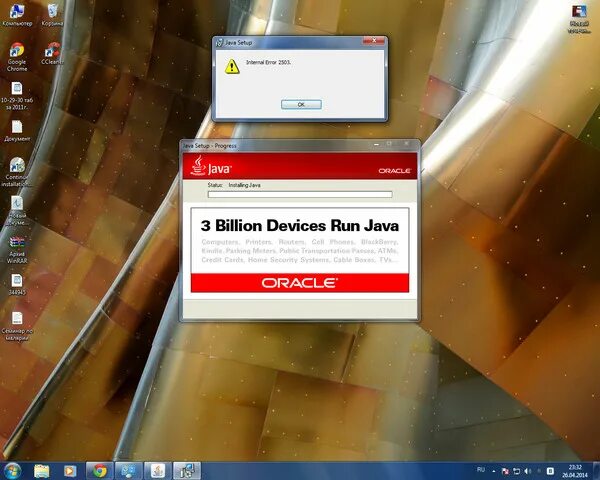Select the Continue installation shortcut
The image size is (600, 480).
point(16,172)
